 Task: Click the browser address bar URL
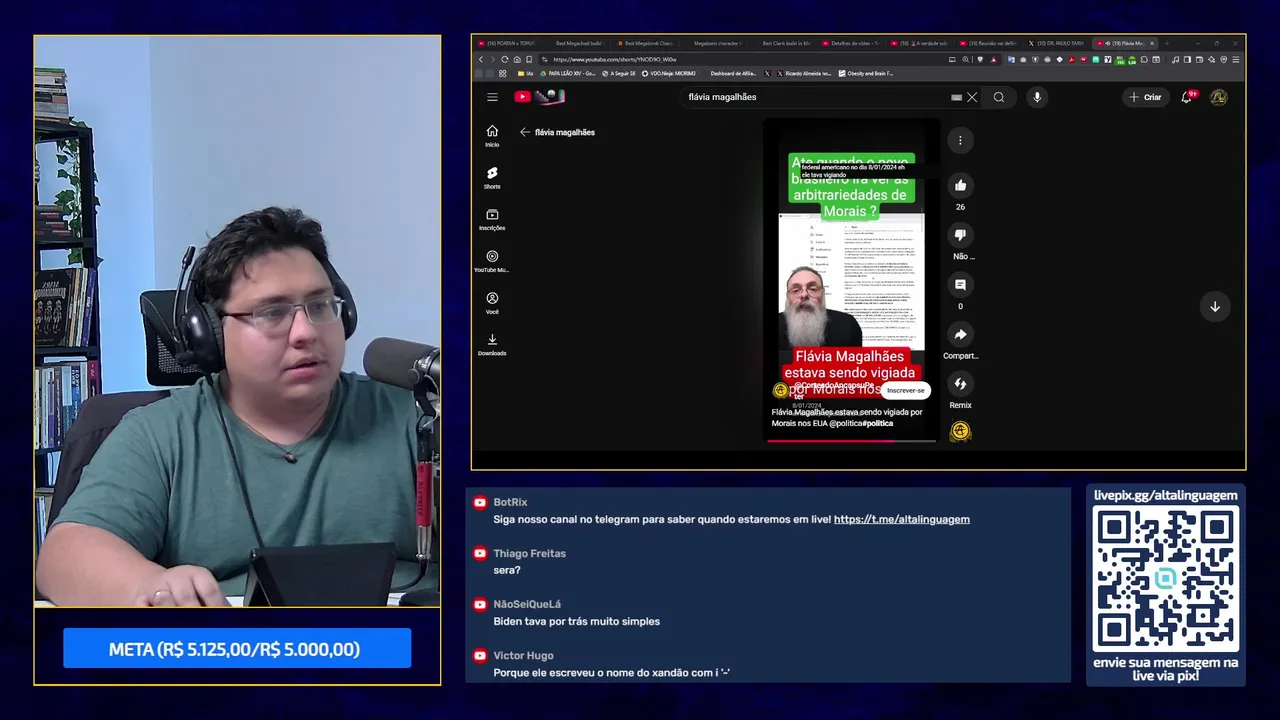coord(615,59)
